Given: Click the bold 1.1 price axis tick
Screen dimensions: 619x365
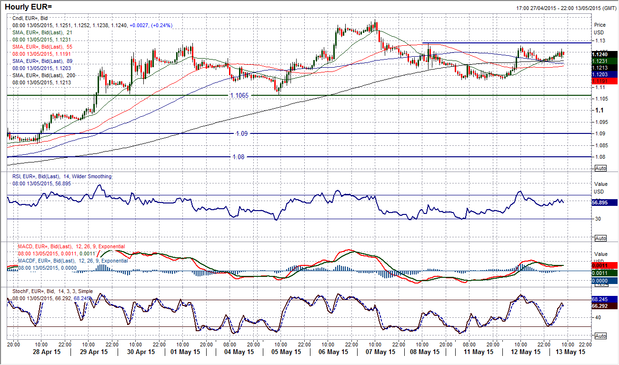Looking at the screenshot, I should (598, 110).
